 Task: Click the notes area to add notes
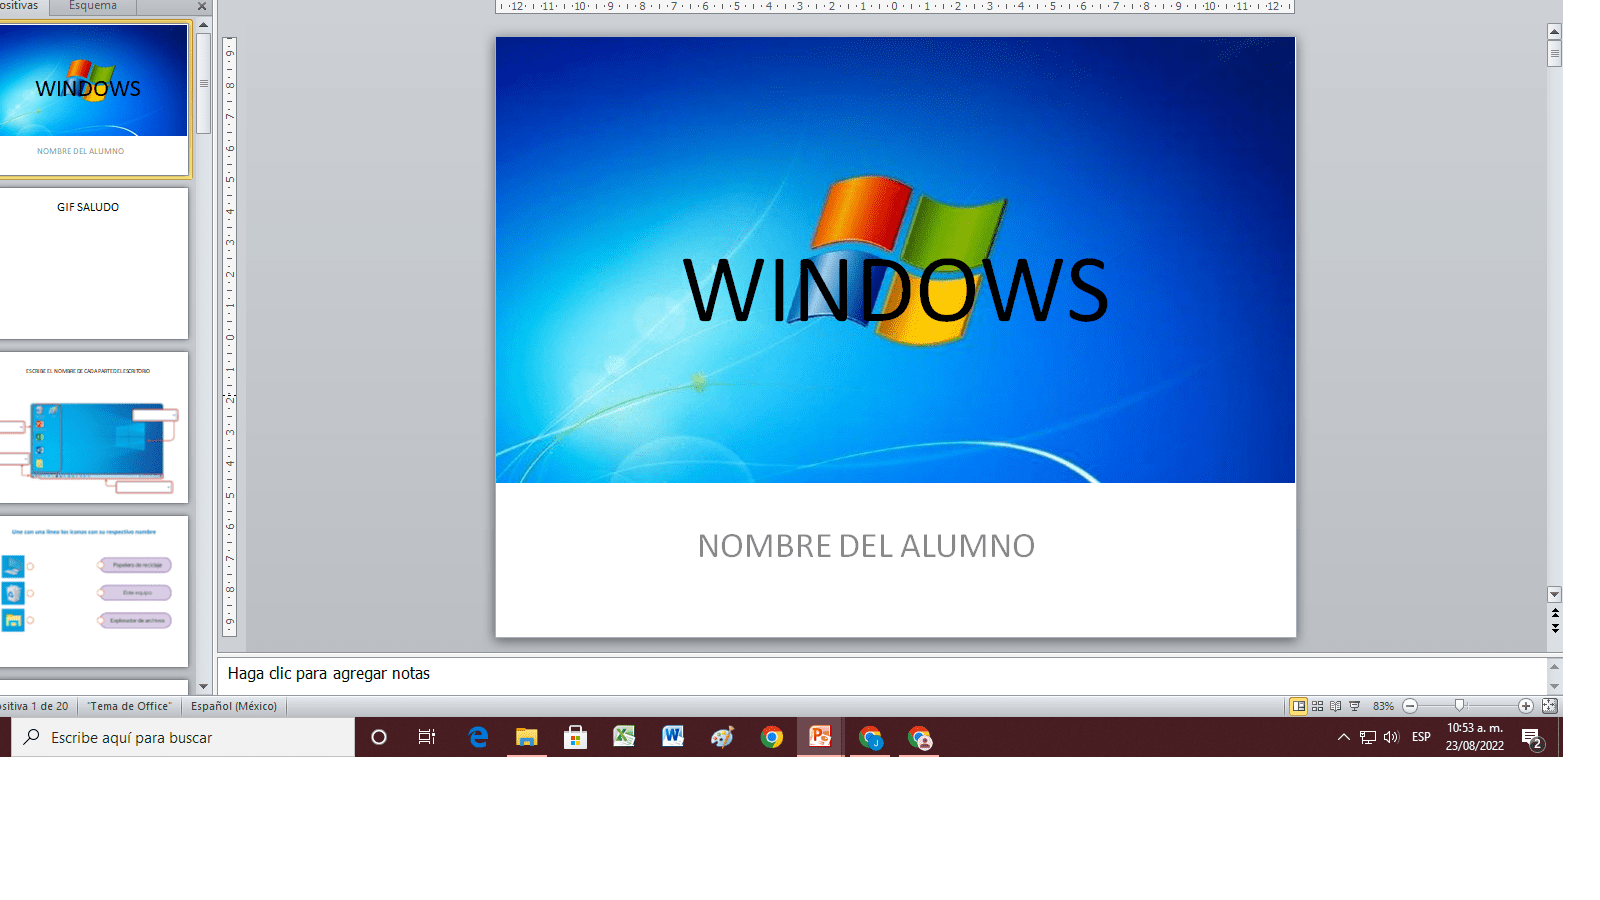882,674
